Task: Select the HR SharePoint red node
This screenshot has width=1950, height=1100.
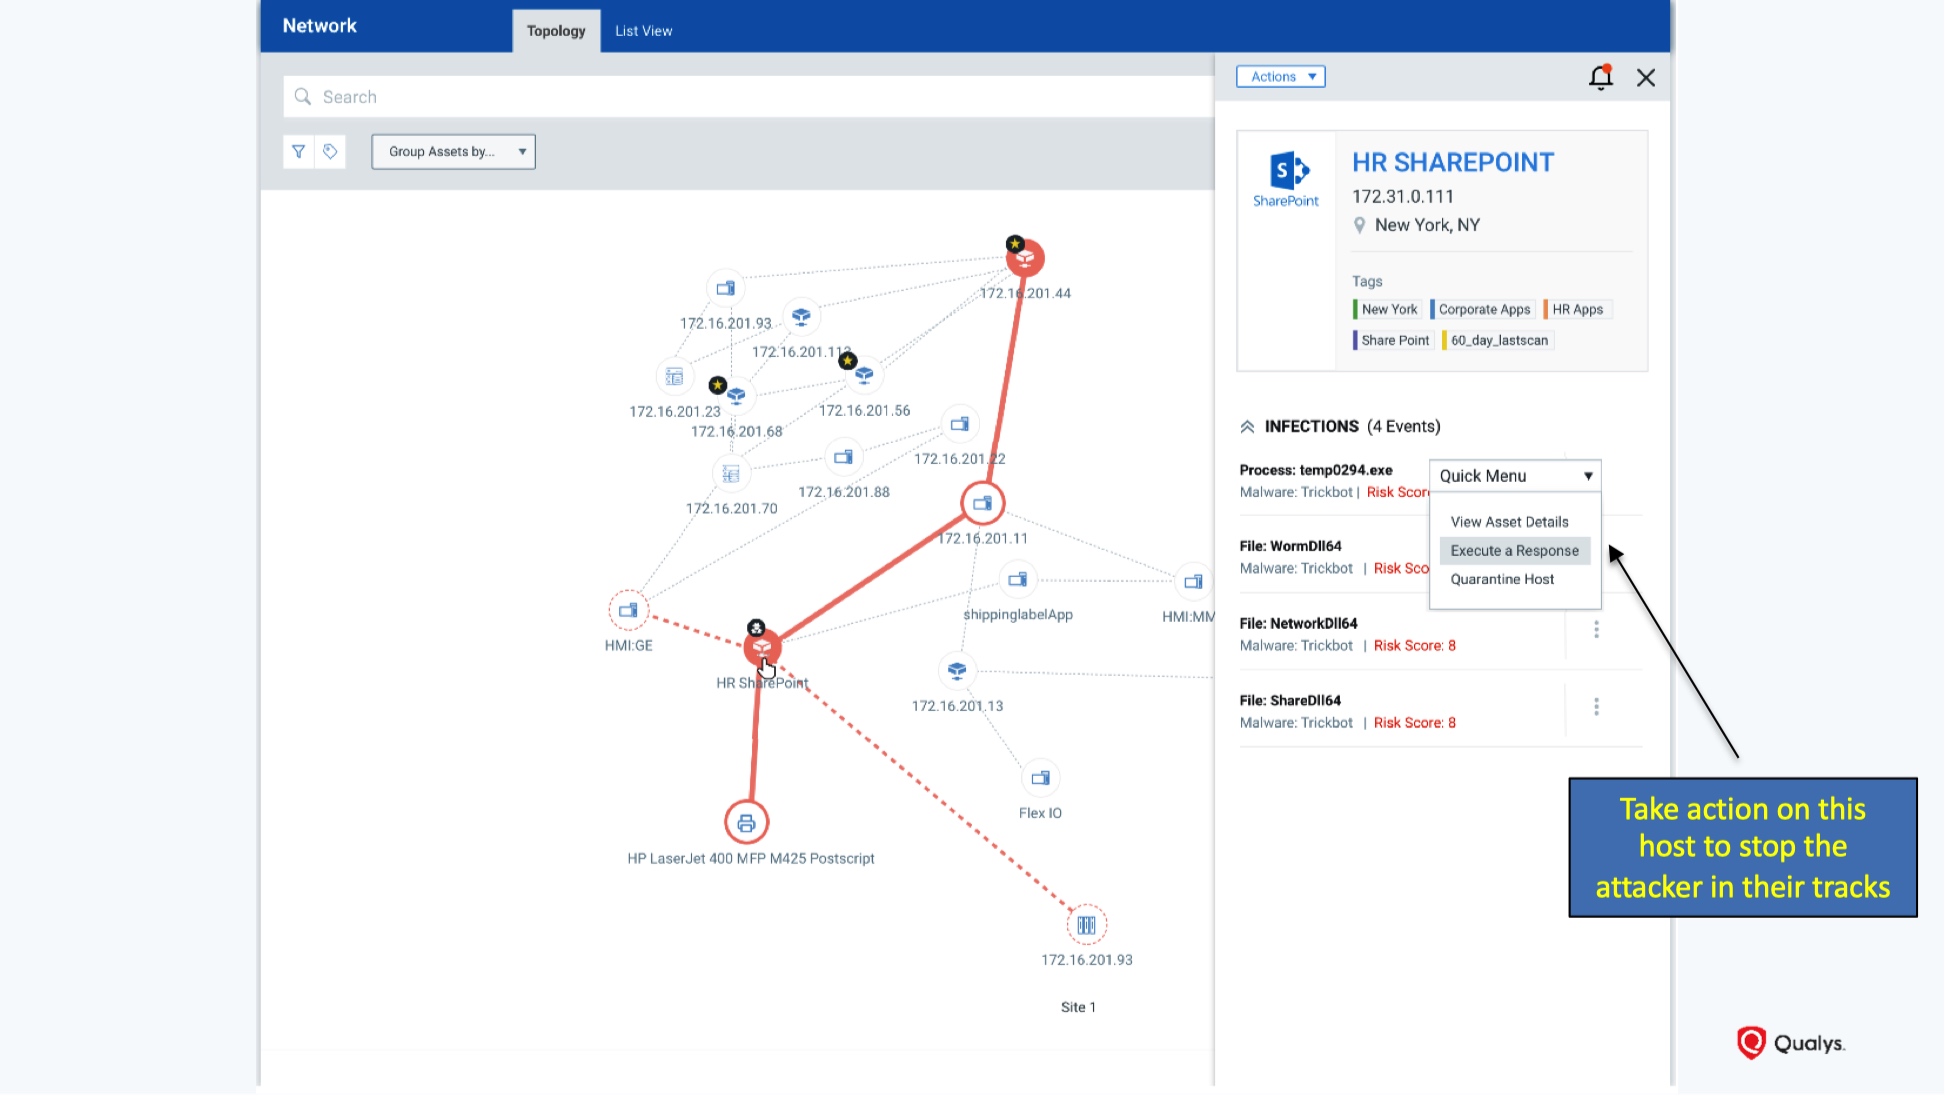Action: (762, 647)
